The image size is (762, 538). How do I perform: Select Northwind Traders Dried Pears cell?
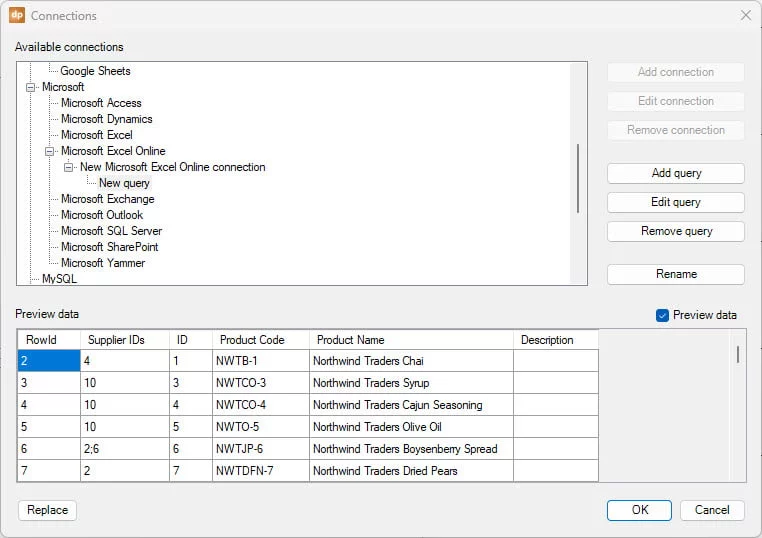(411, 470)
